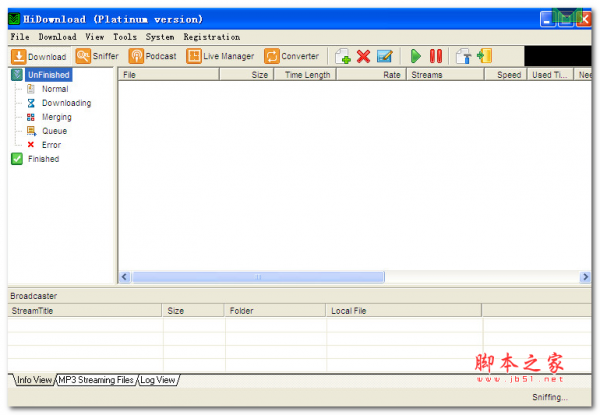Open the Download menu
Screen dimensions: 600x415
[x=57, y=37]
